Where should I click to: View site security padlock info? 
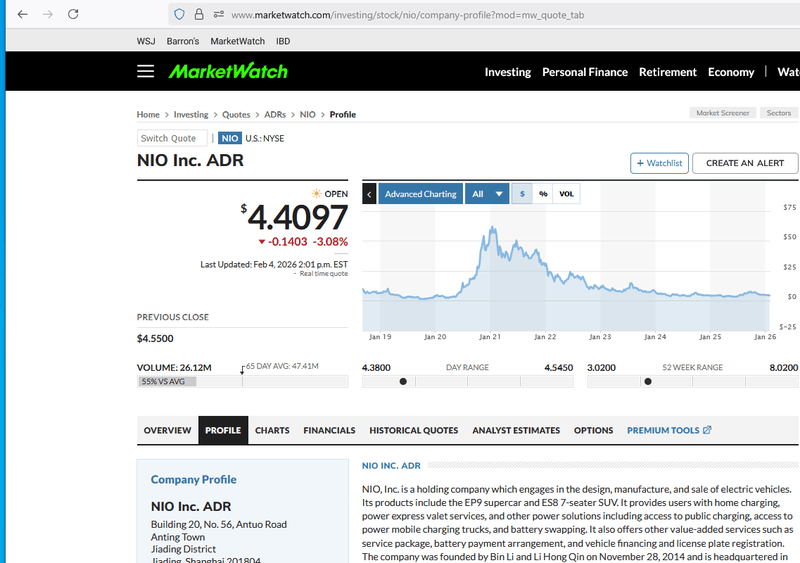[199, 14]
